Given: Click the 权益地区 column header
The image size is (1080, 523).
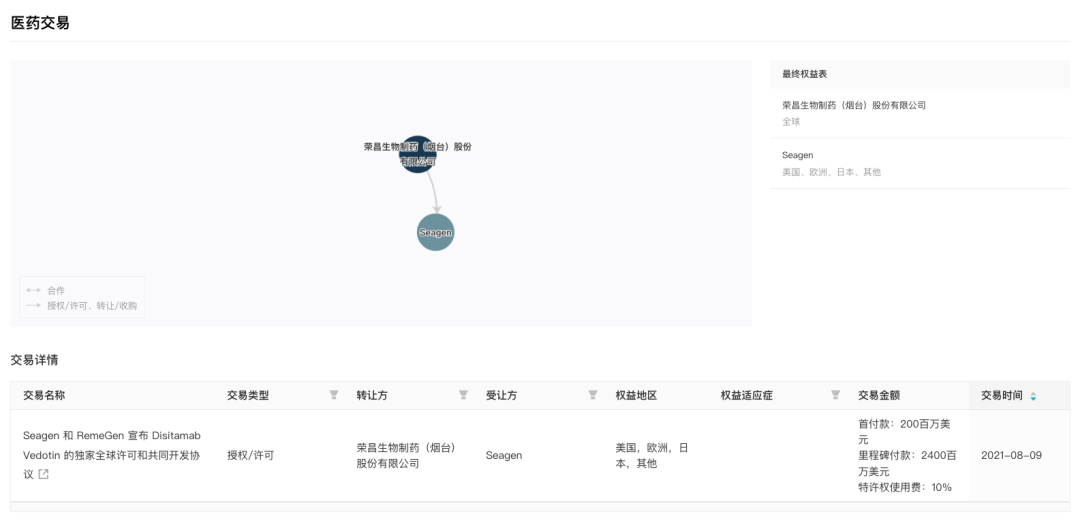Looking at the screenshot, I should 636,395.
